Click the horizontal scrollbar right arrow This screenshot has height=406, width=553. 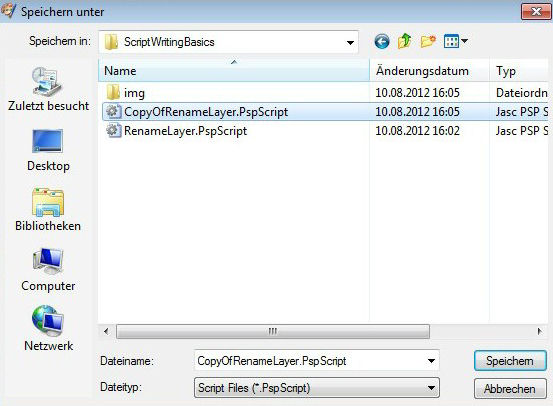[540, 331]
